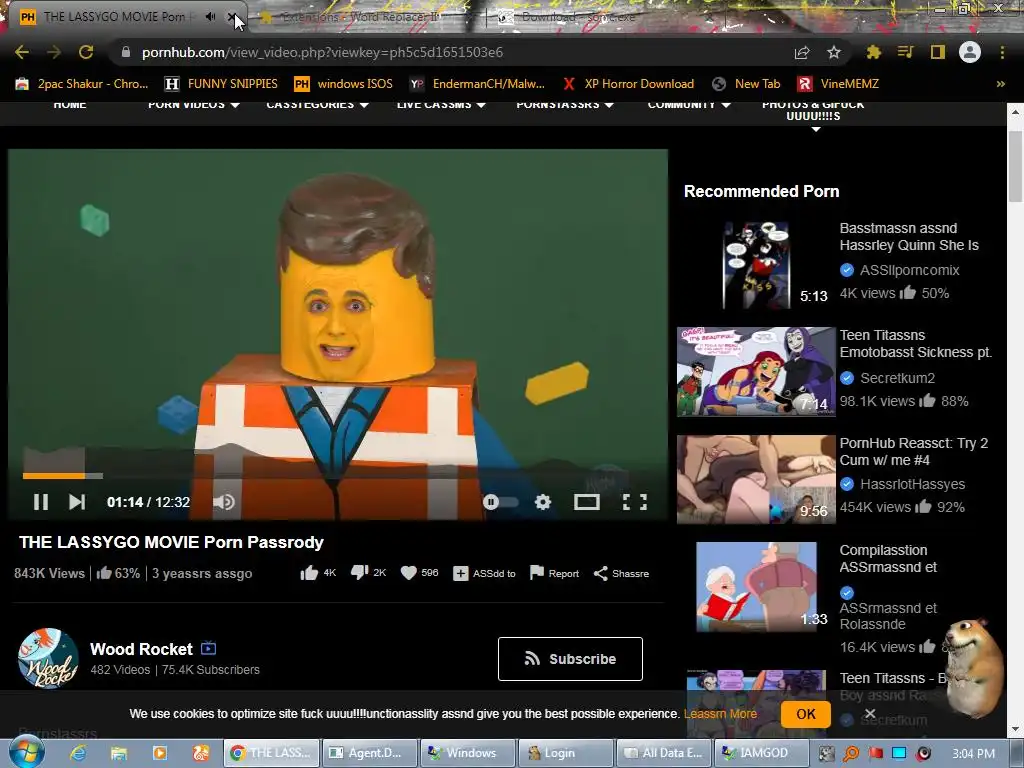This screenshot has width=1024, height=768.
Task: Open the player settings gear
Action: point(543,502)
